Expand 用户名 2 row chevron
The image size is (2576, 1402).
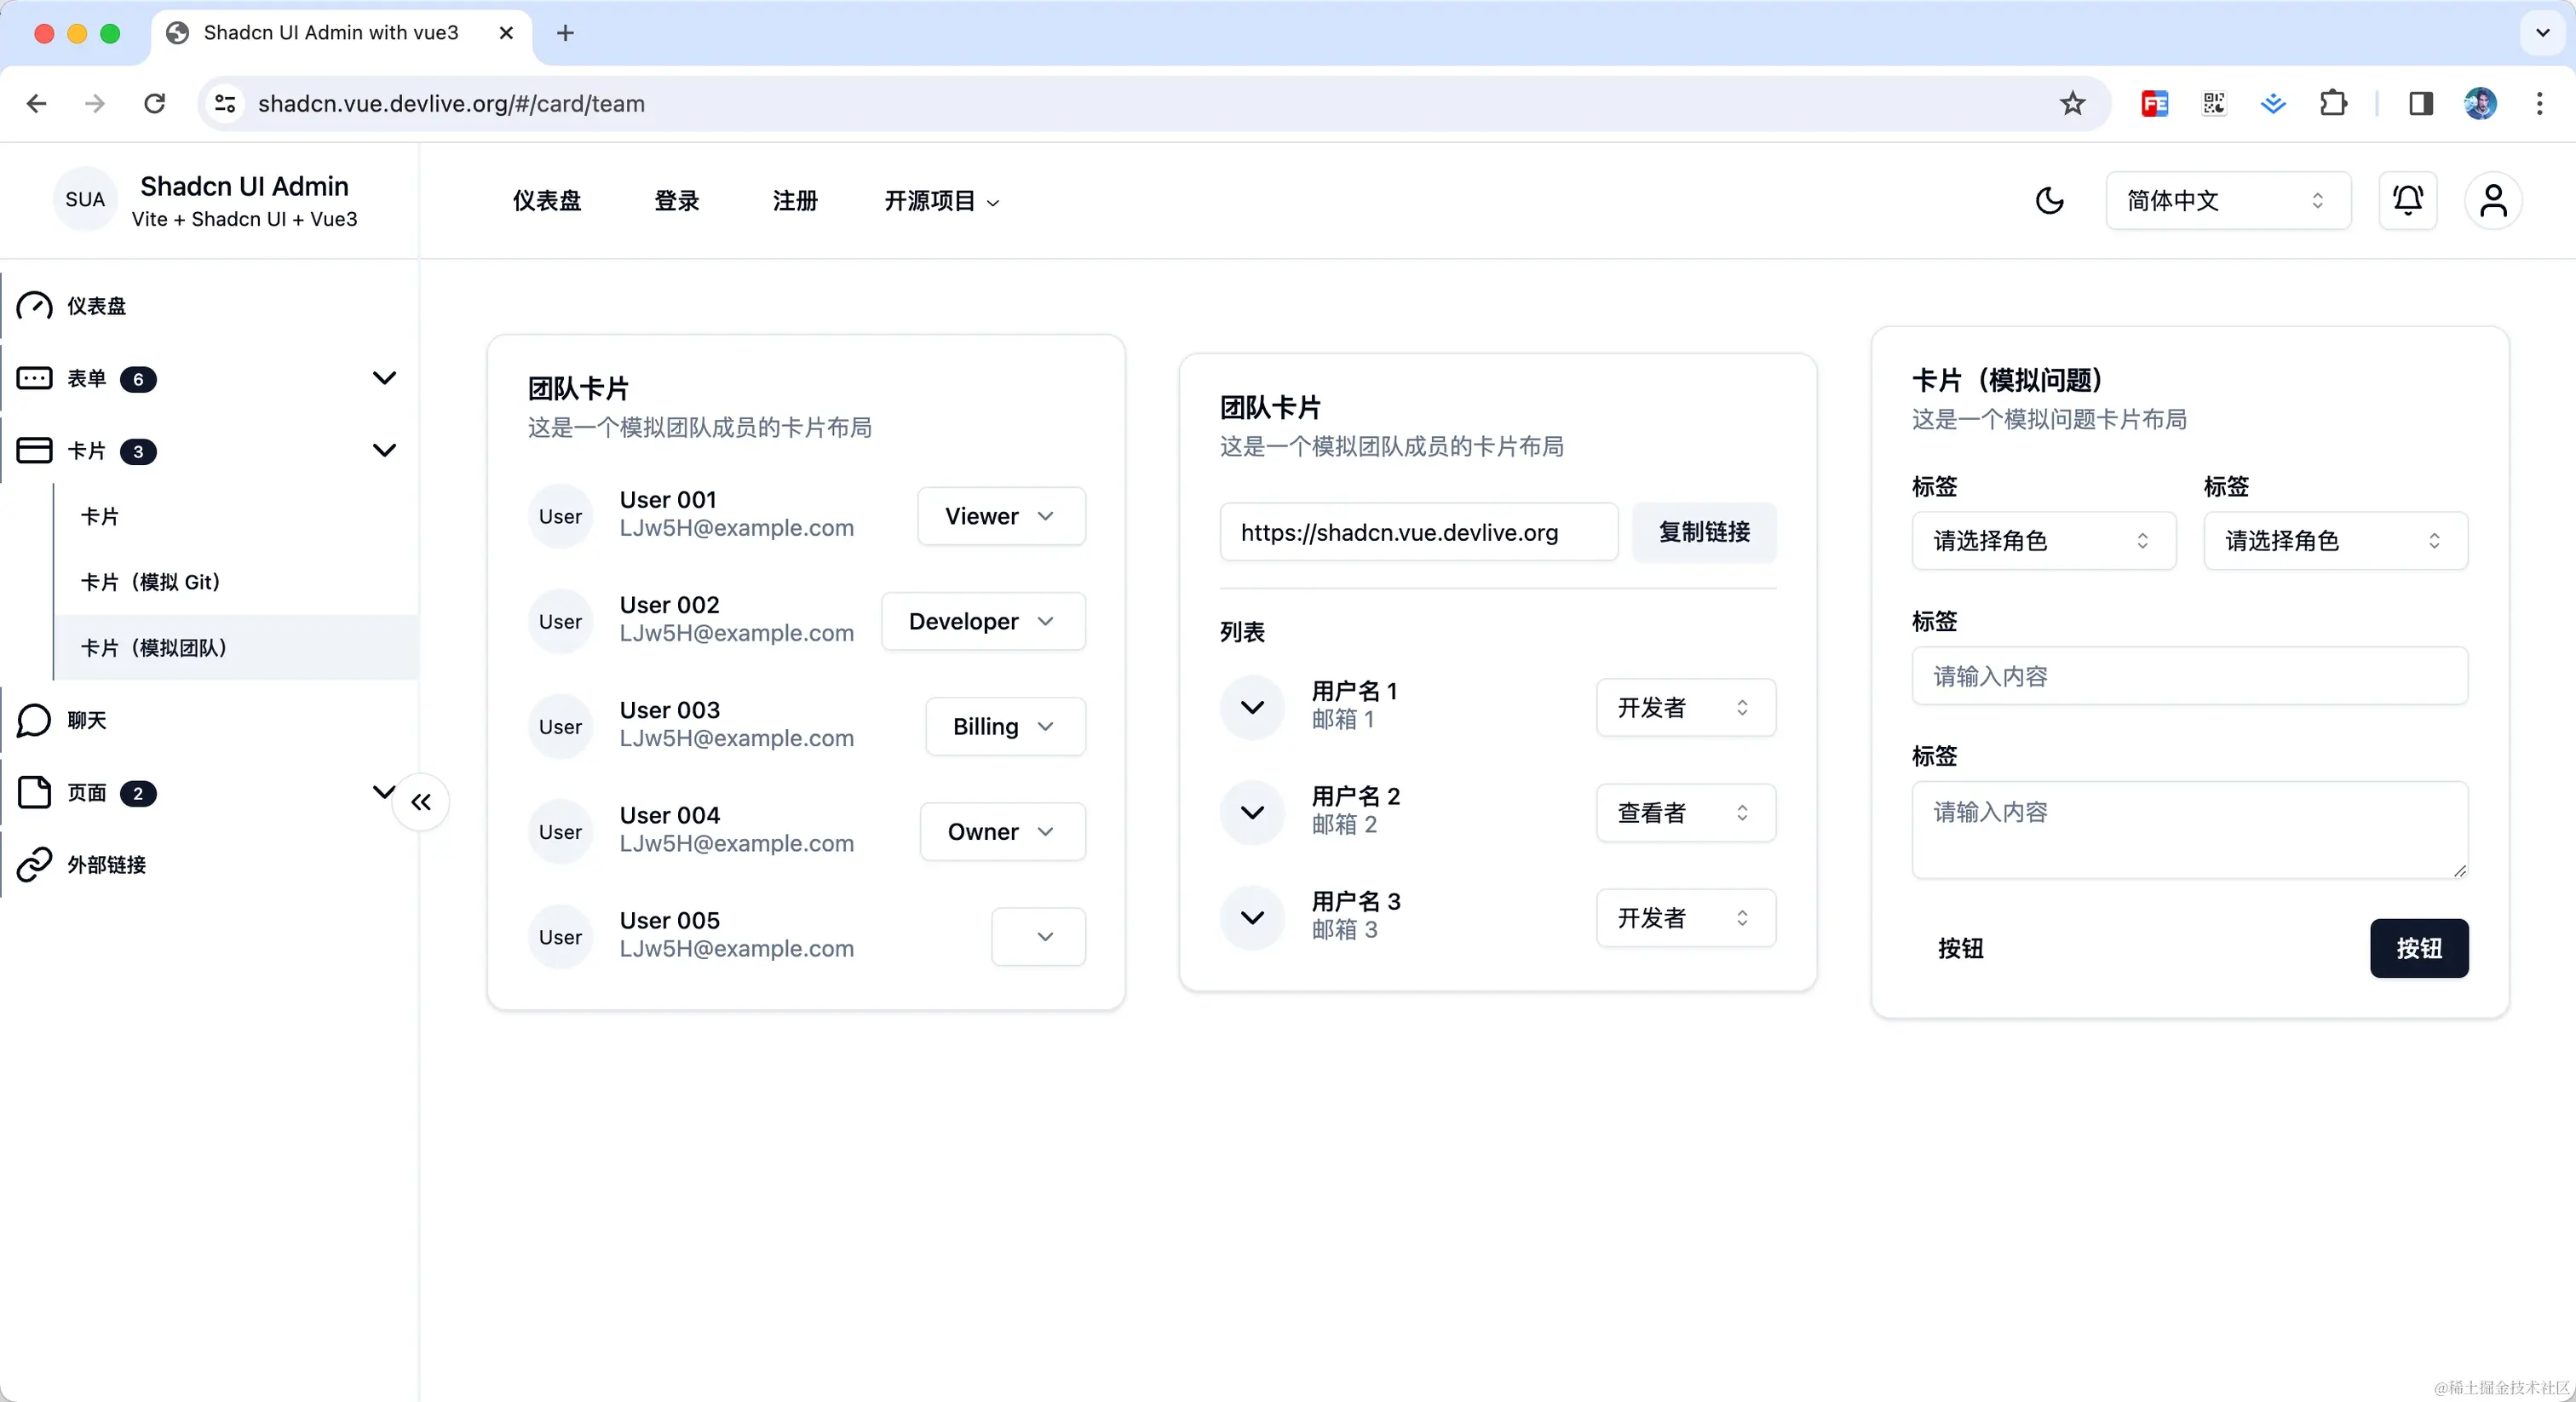coord(1252,812)
